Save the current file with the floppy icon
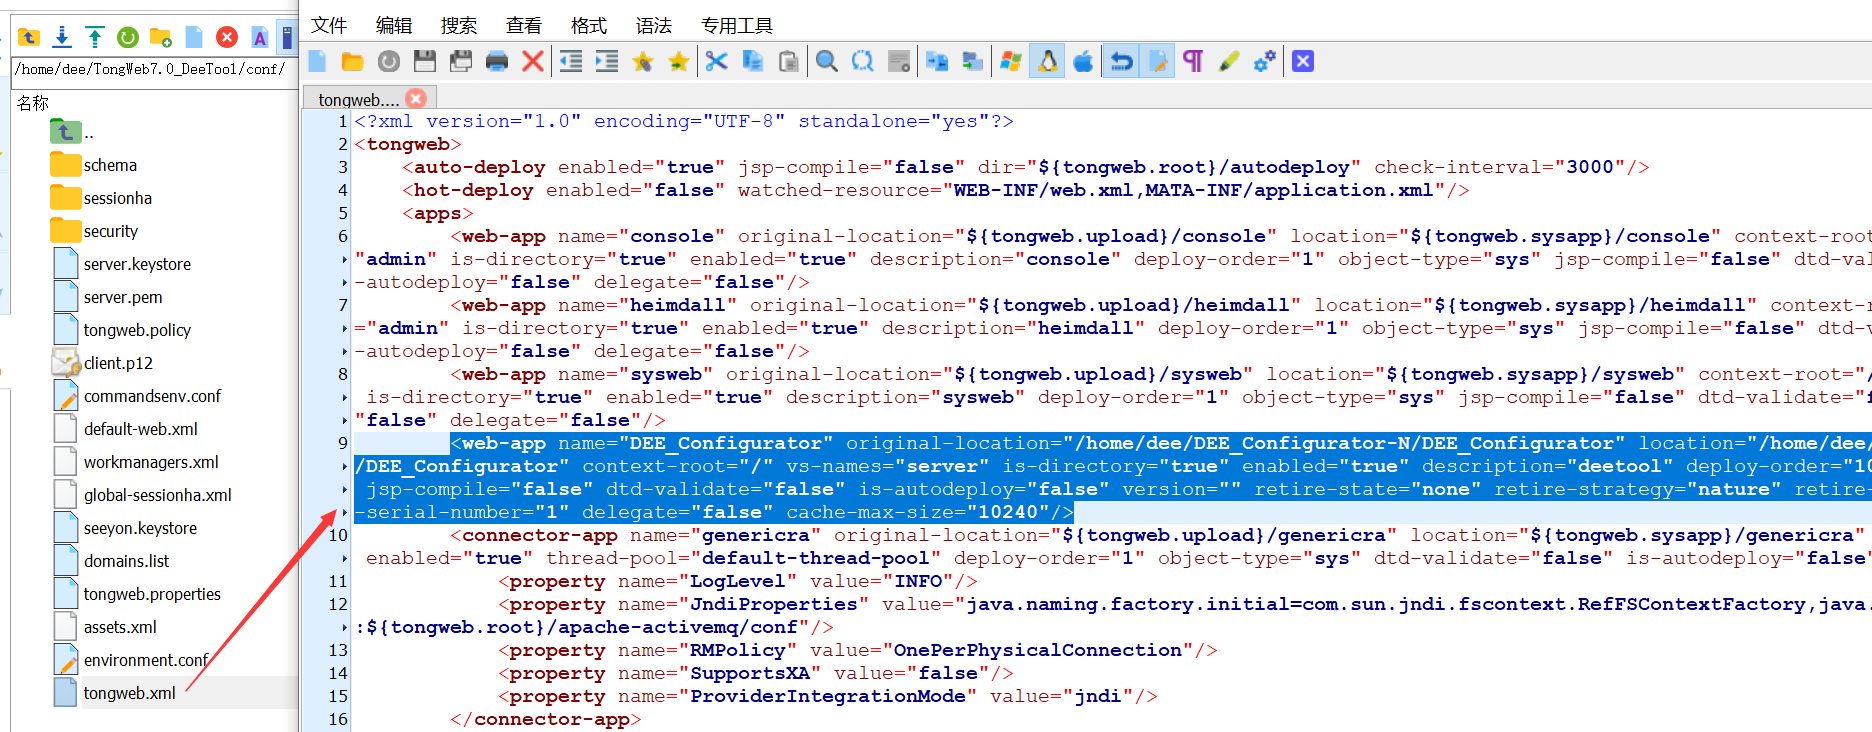 425,61
